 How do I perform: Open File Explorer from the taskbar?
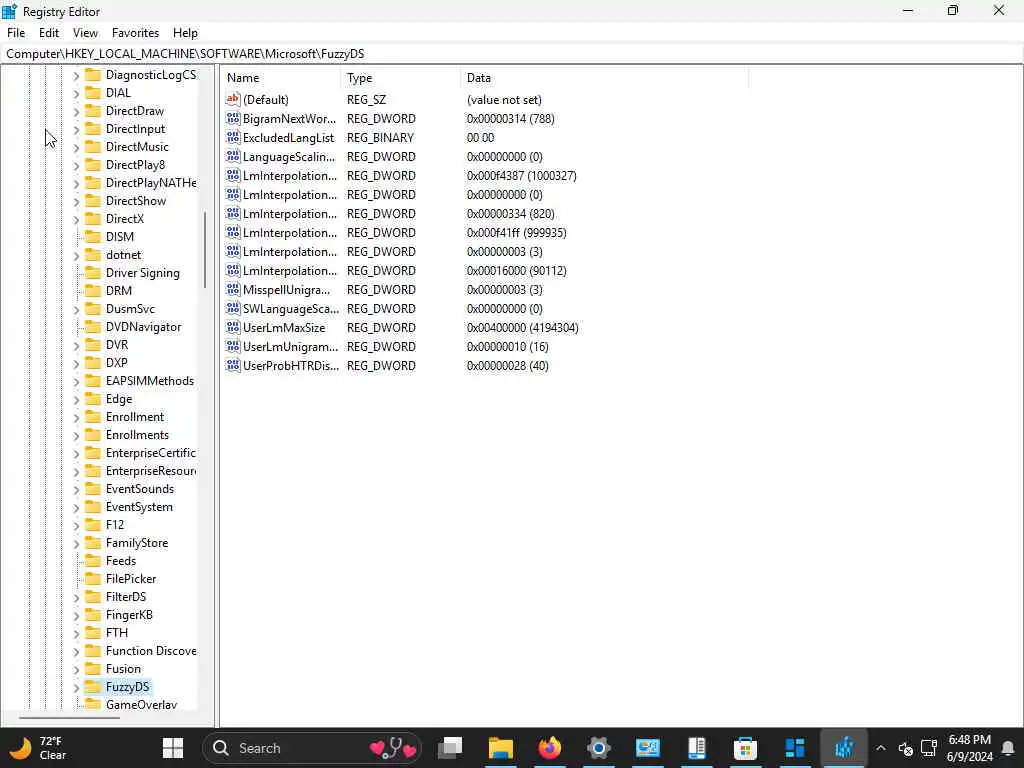click(x=501, y=748)
